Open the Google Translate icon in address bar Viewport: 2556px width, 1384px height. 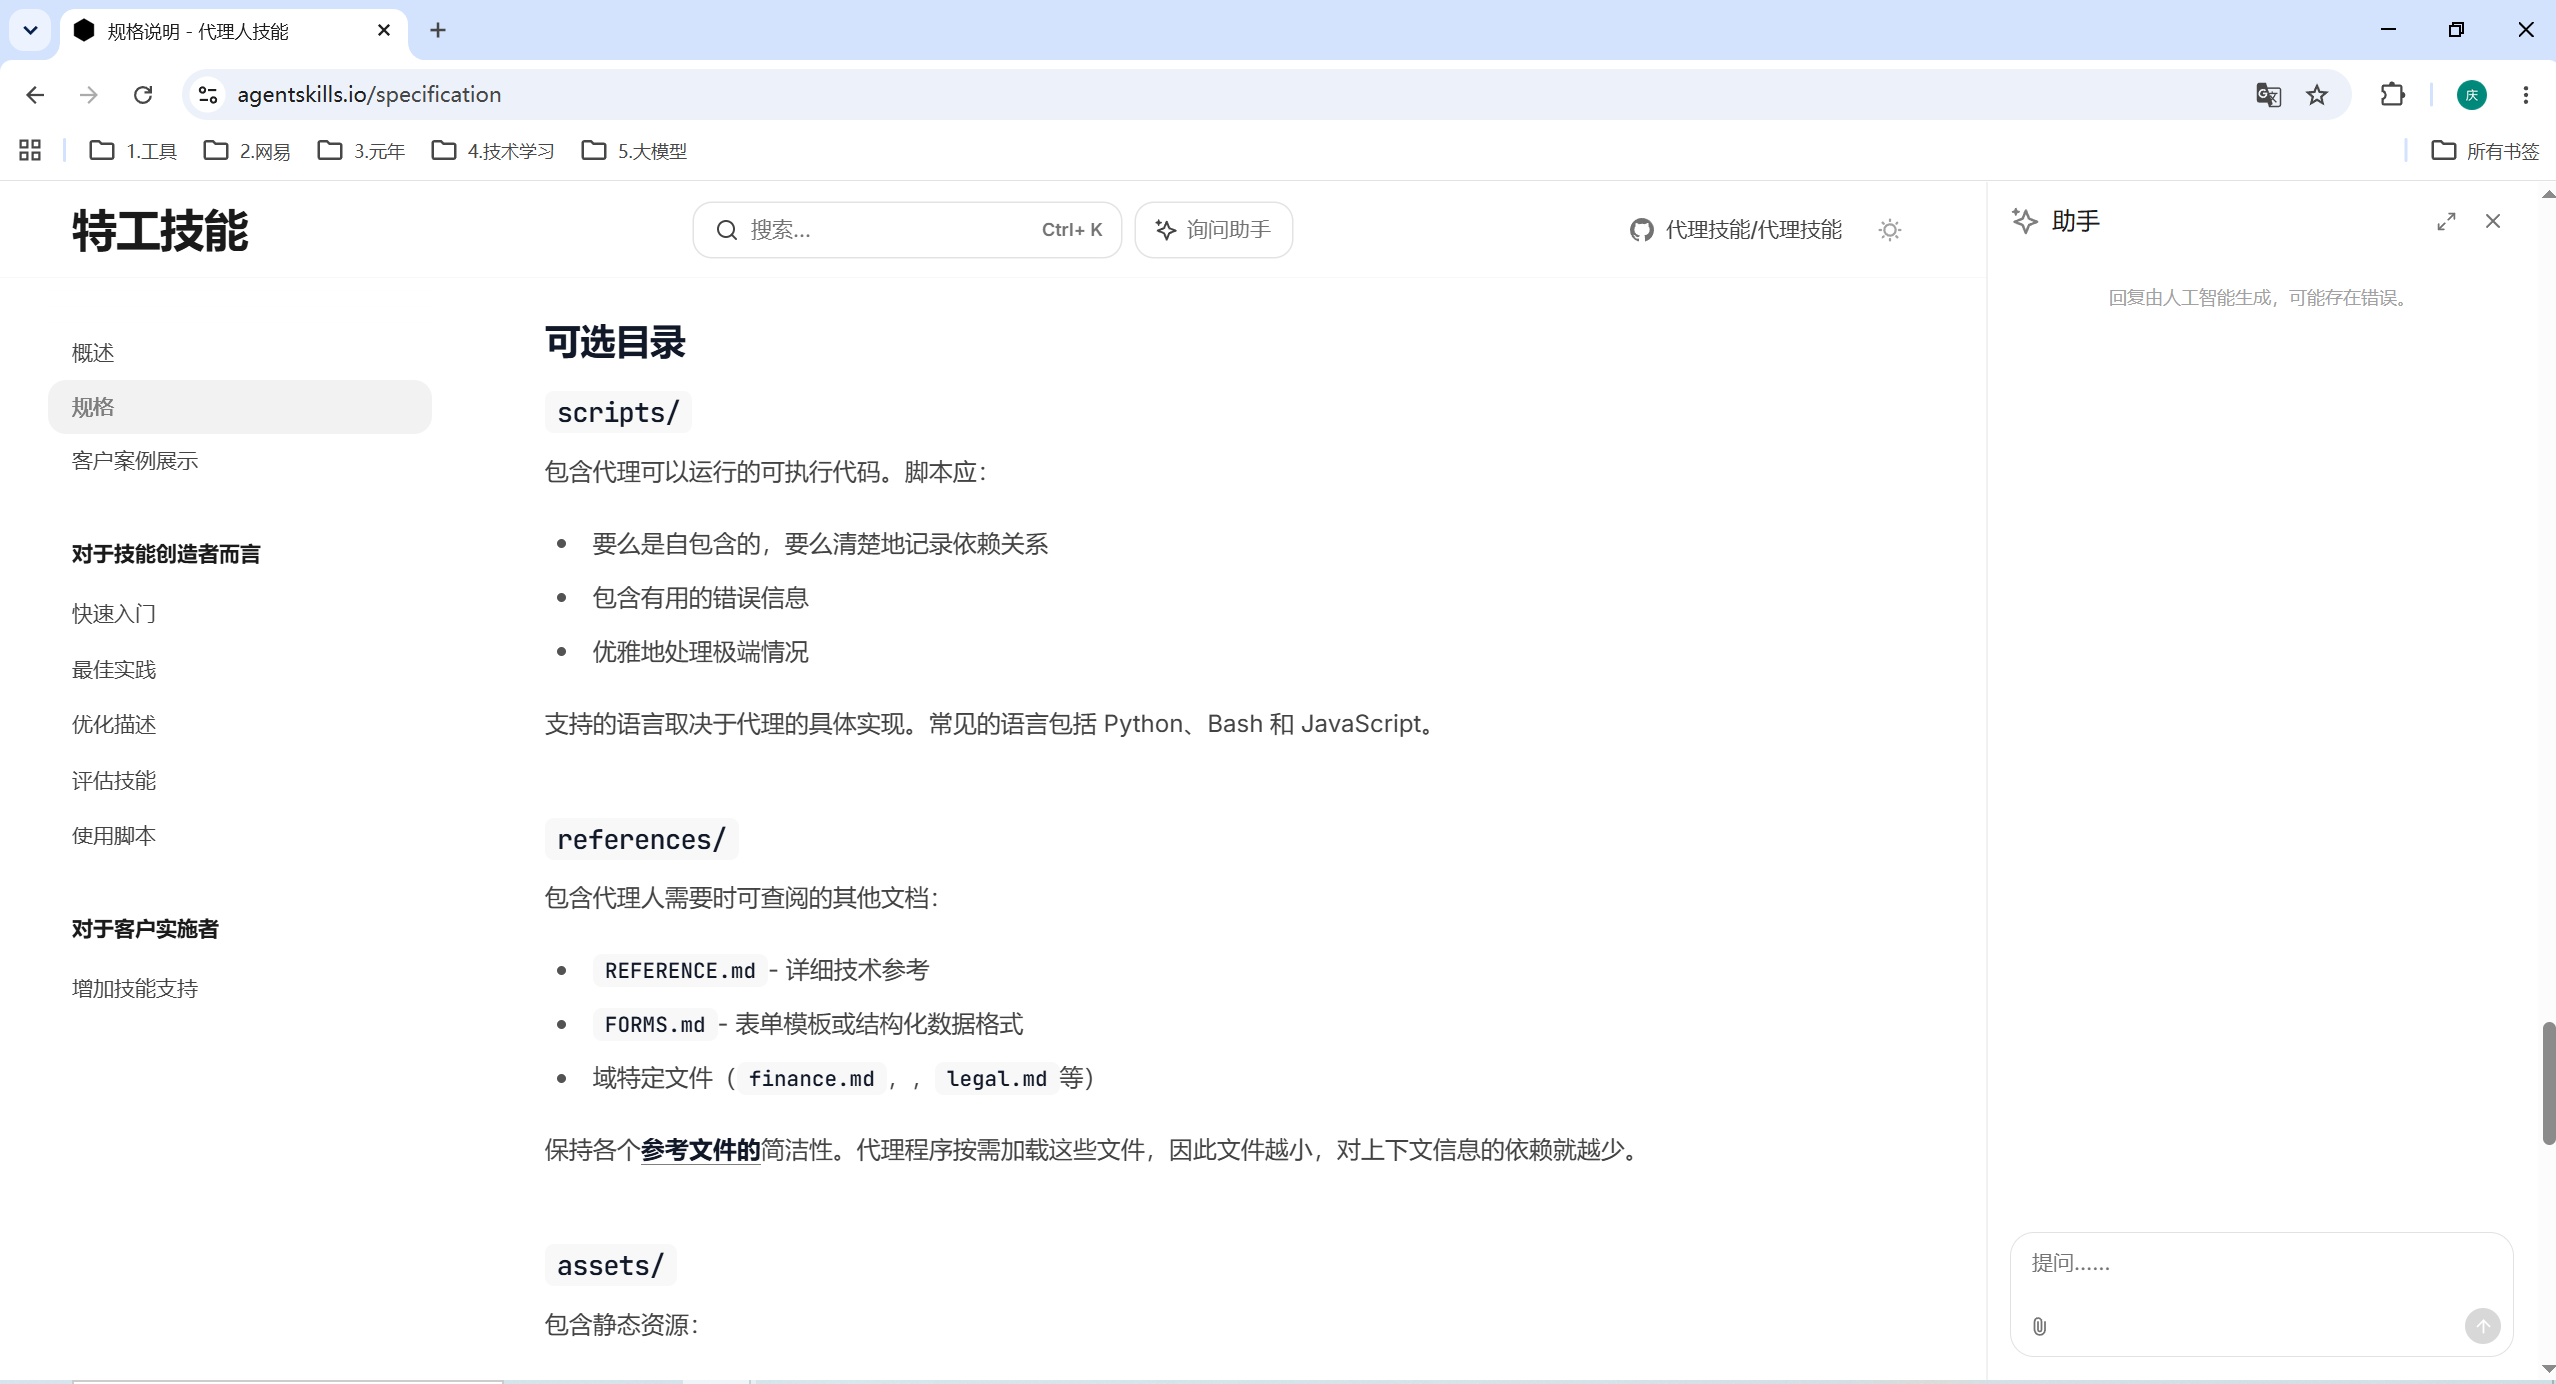2268,95
